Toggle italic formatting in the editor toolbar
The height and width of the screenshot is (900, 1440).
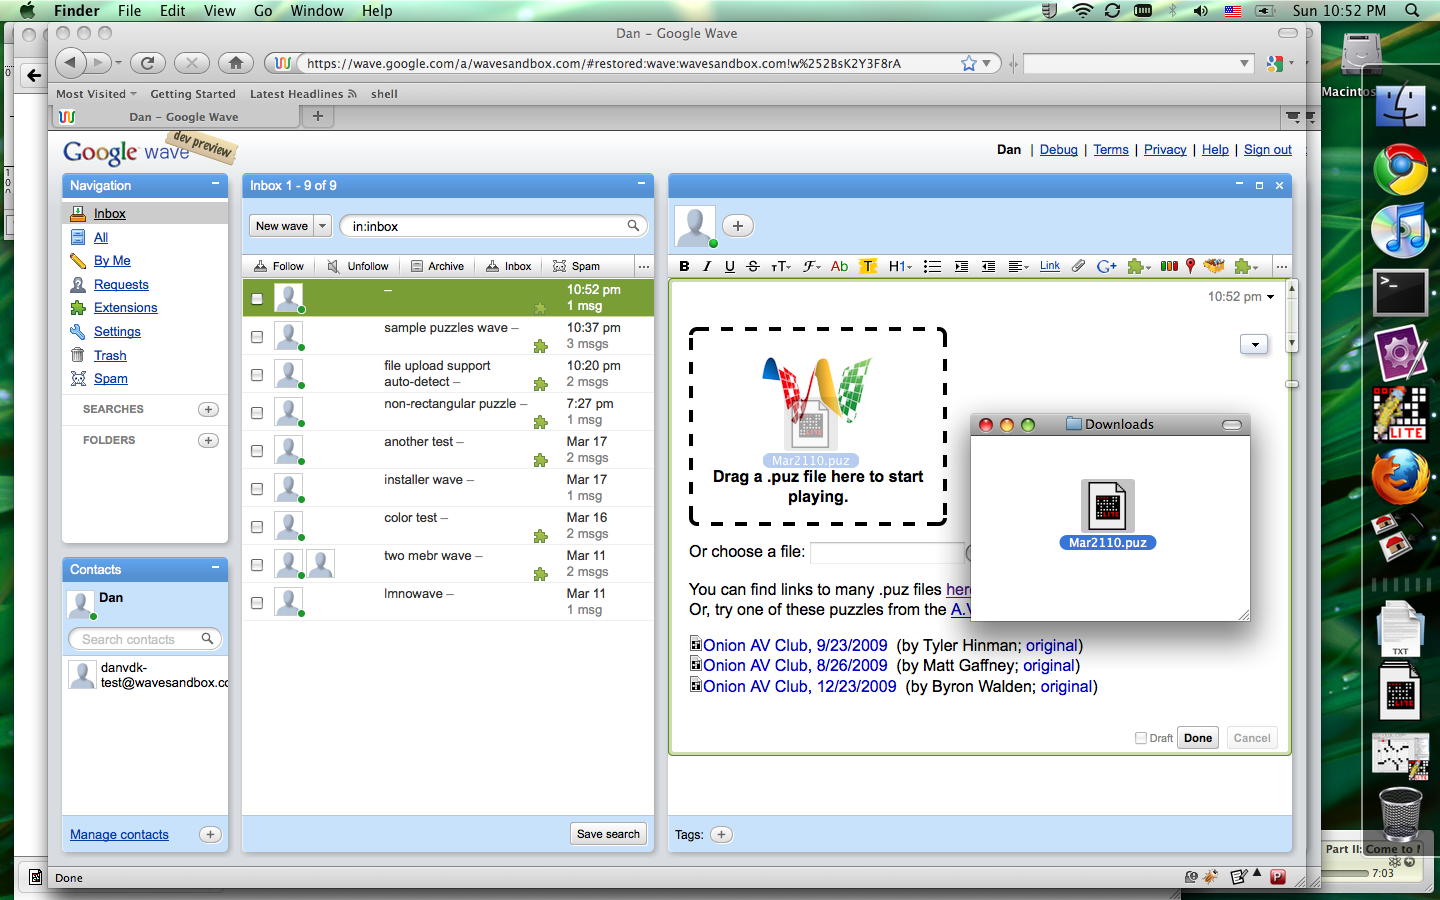coord(707,266)
